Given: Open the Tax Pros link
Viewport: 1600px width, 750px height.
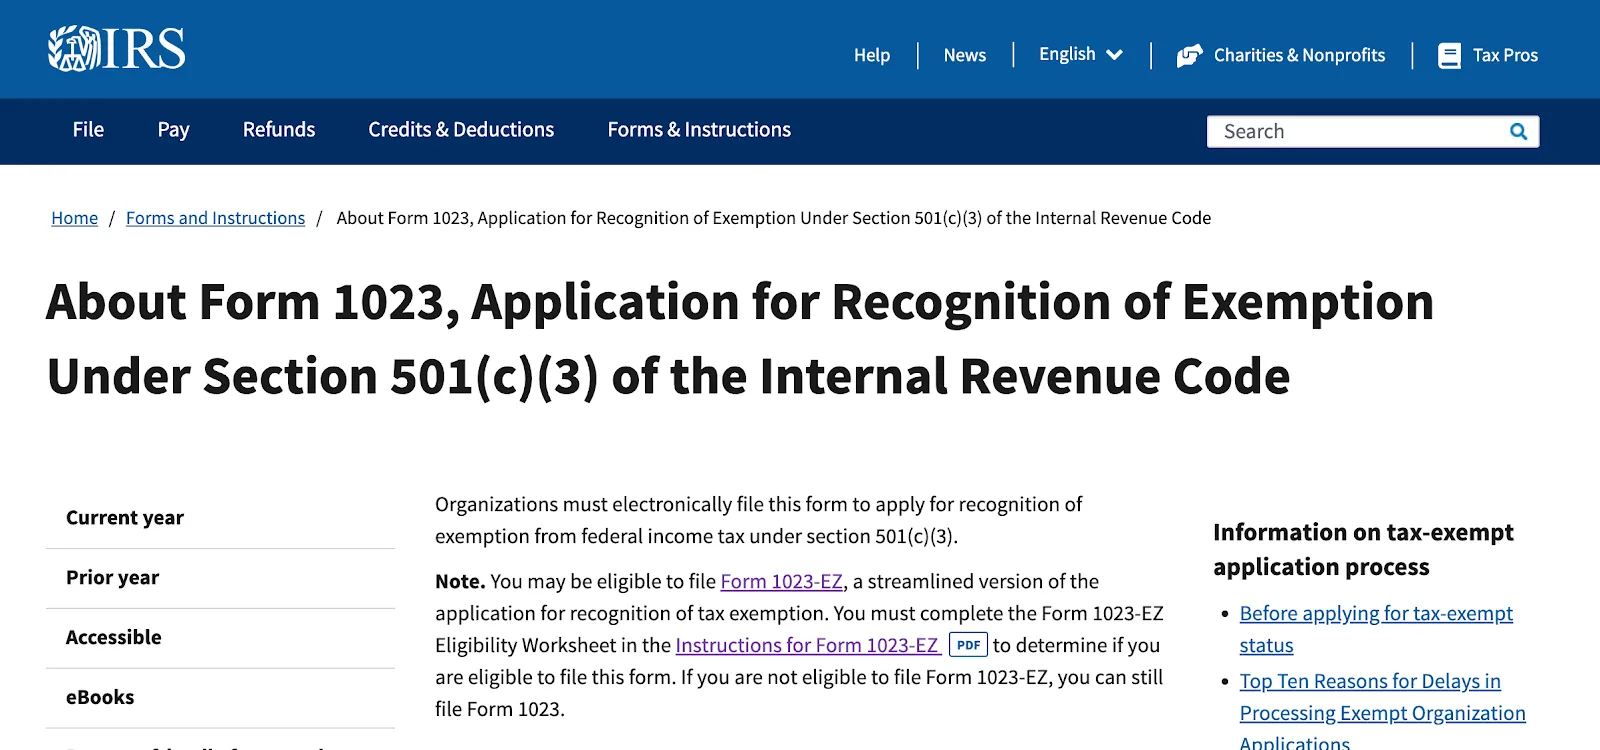Looking at the screenshot, I should 1505,56.
